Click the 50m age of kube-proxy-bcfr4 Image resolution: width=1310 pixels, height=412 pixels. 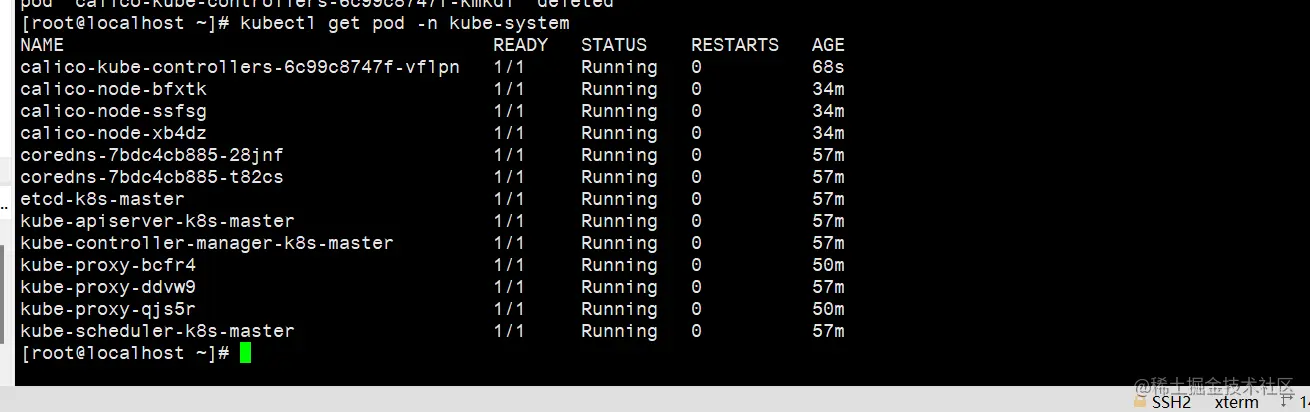point(828,265)
